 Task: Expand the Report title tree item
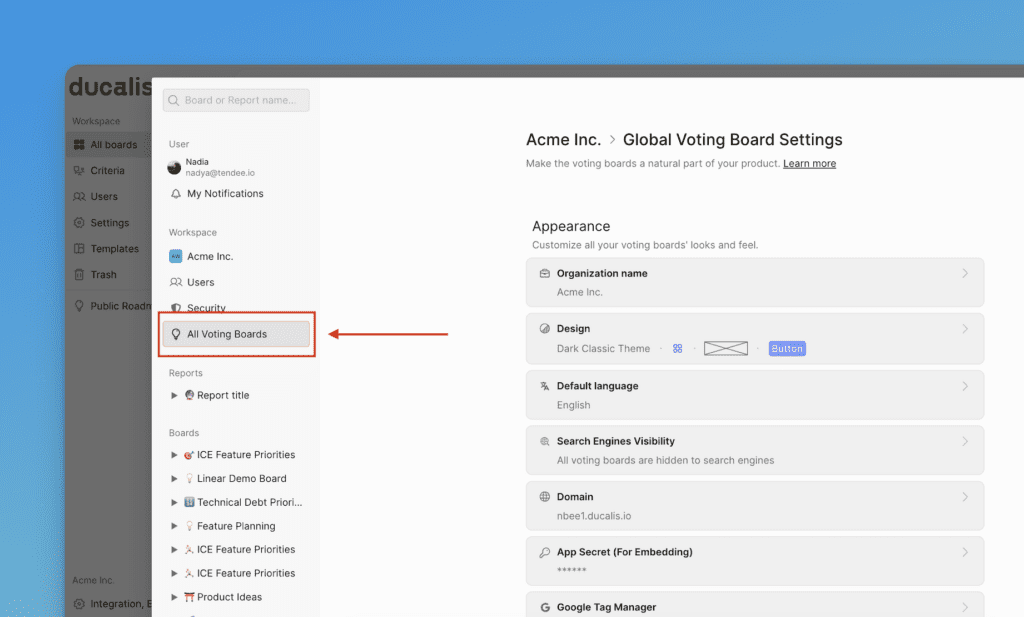pyautogui.click(x=175, y=396)
